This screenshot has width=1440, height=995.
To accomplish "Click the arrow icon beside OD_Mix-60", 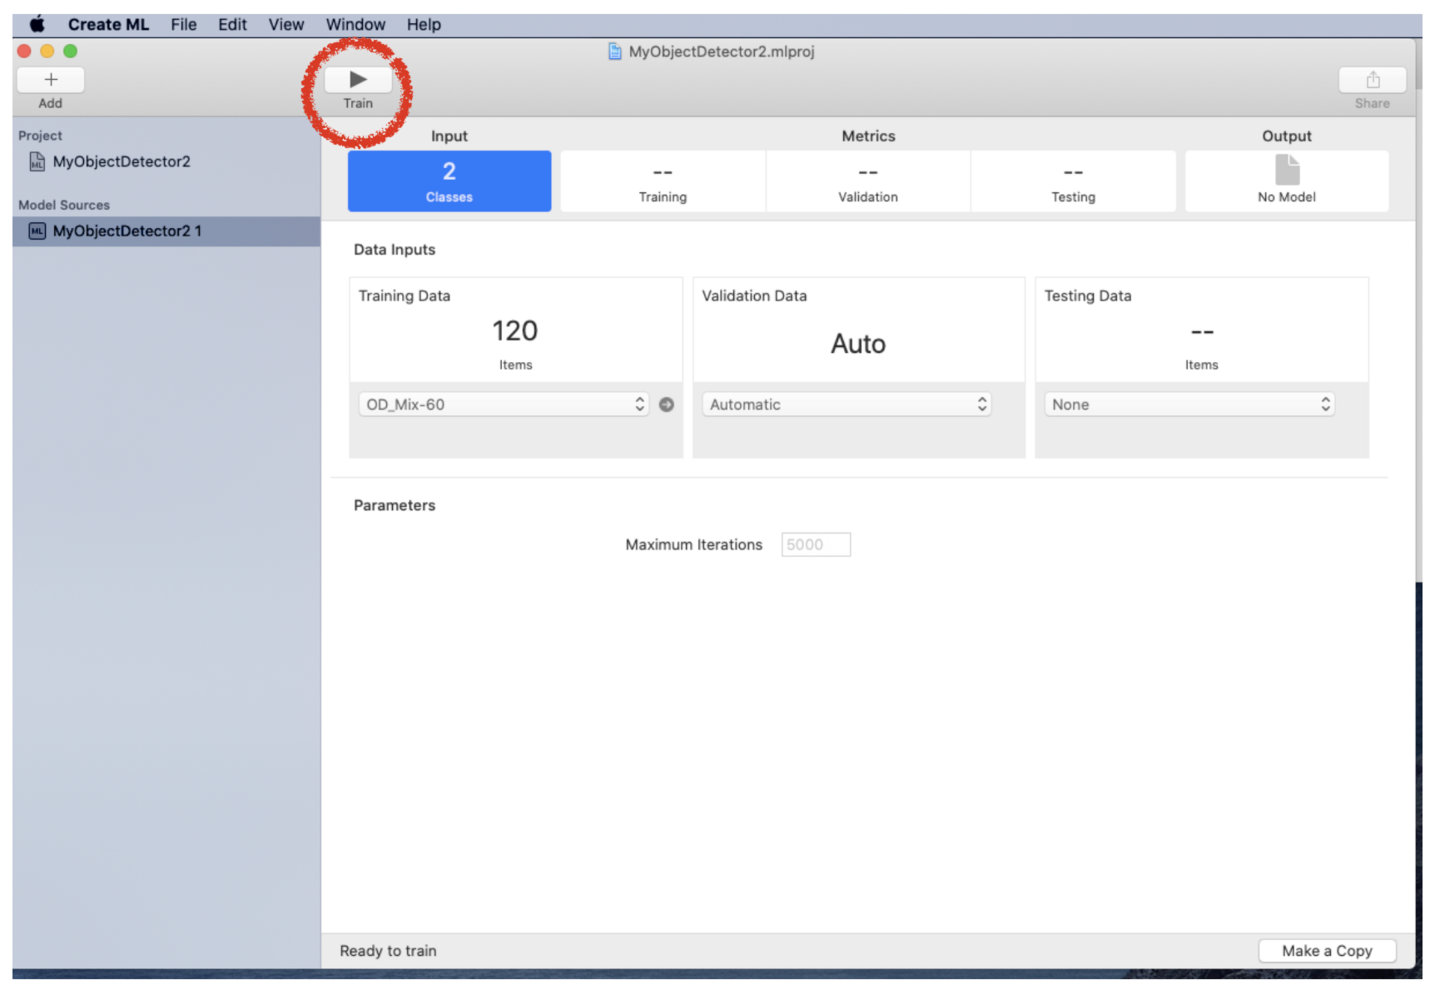I will (666, 405).
